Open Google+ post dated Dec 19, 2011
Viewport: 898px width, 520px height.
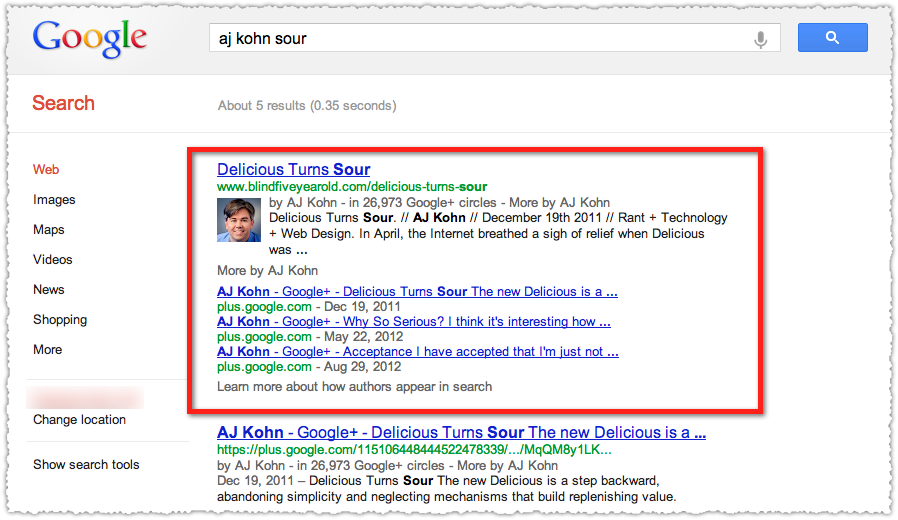tap(417, 291)
